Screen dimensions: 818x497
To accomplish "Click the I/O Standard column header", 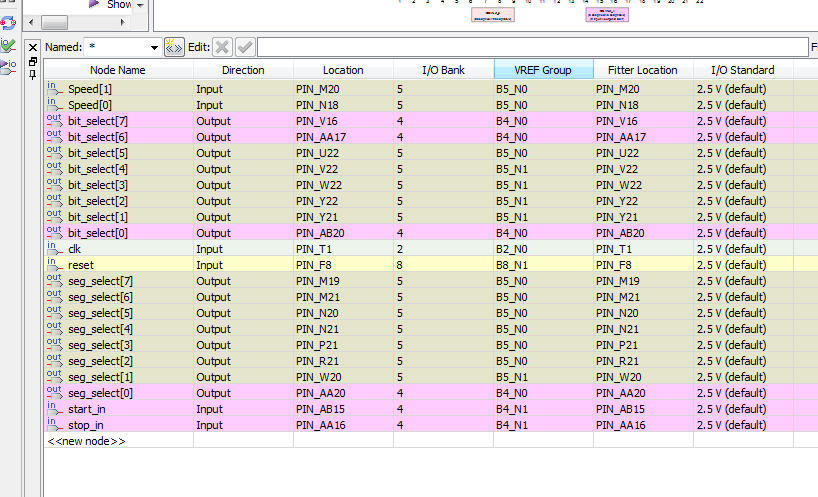I will 742,70.
